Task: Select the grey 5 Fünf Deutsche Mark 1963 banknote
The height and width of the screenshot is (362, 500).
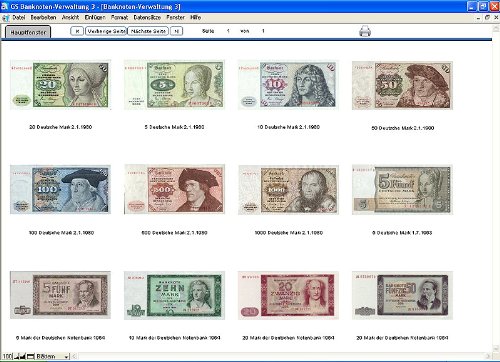Action: (x=402, y=190)
